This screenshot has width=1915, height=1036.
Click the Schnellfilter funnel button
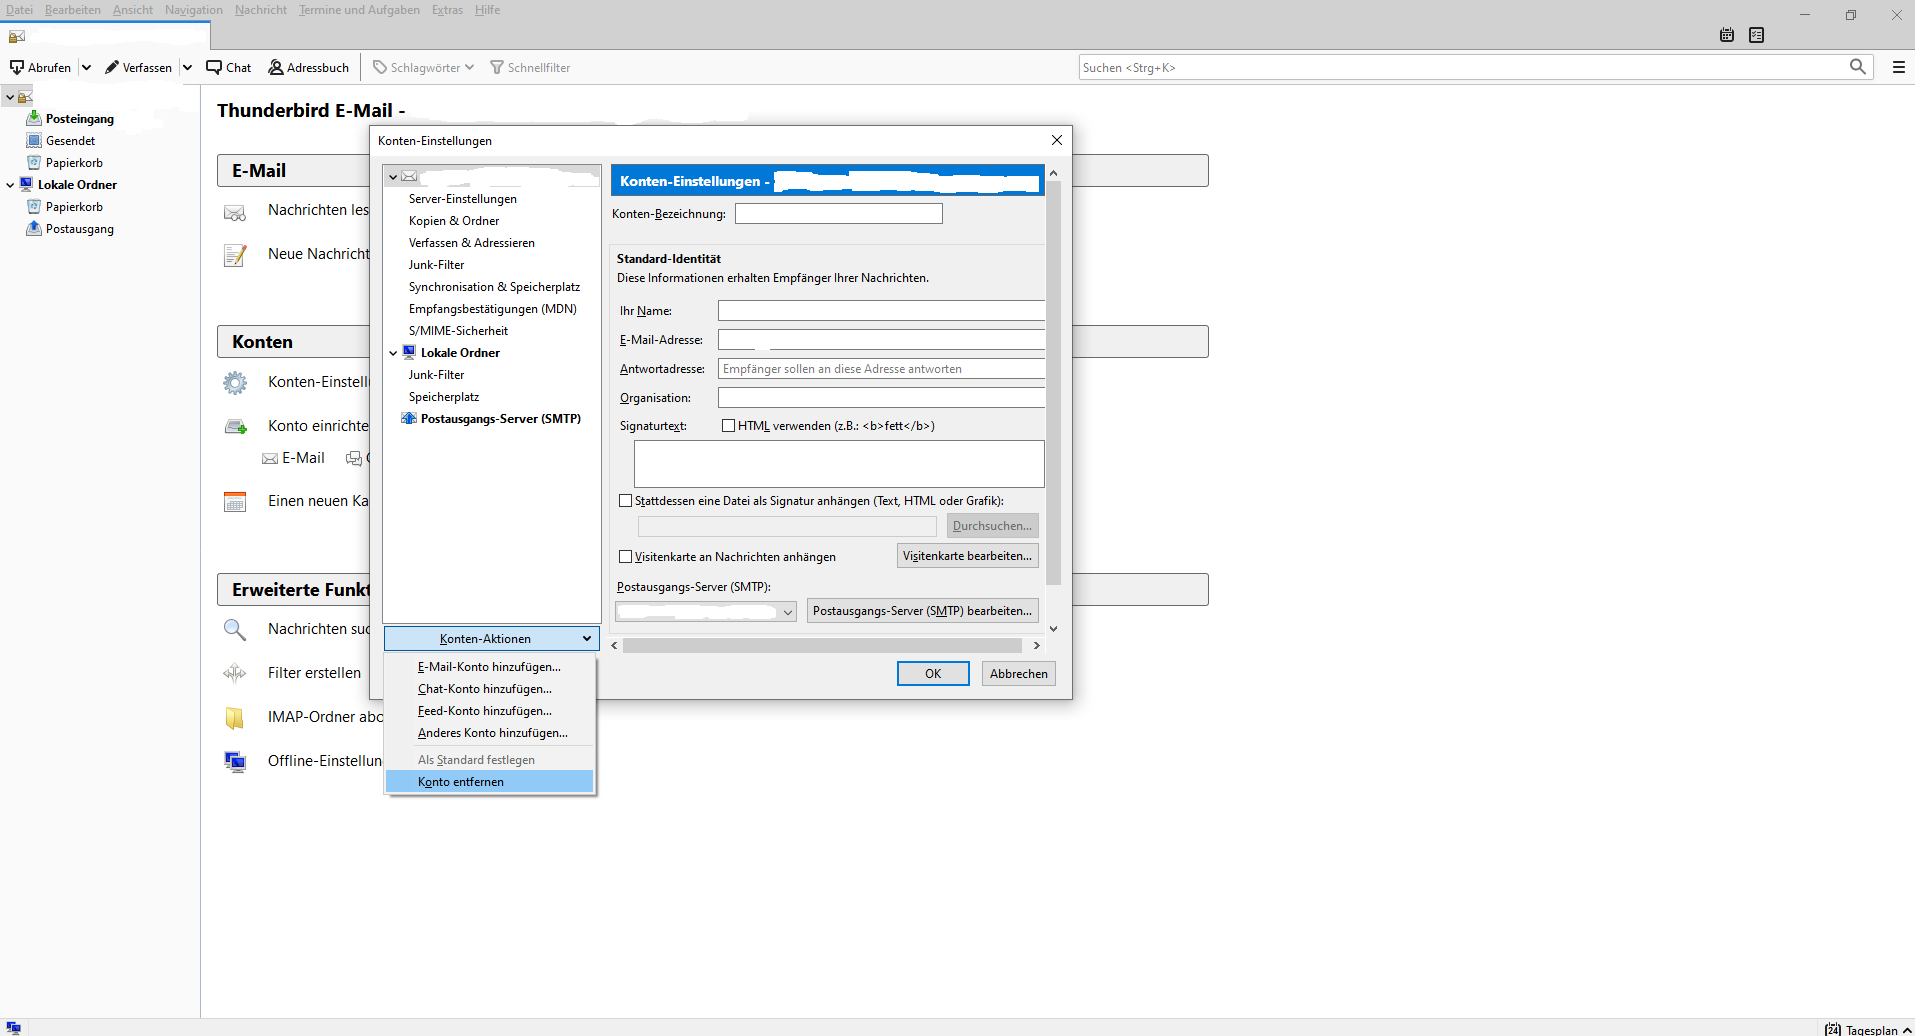tap(530, 67)
